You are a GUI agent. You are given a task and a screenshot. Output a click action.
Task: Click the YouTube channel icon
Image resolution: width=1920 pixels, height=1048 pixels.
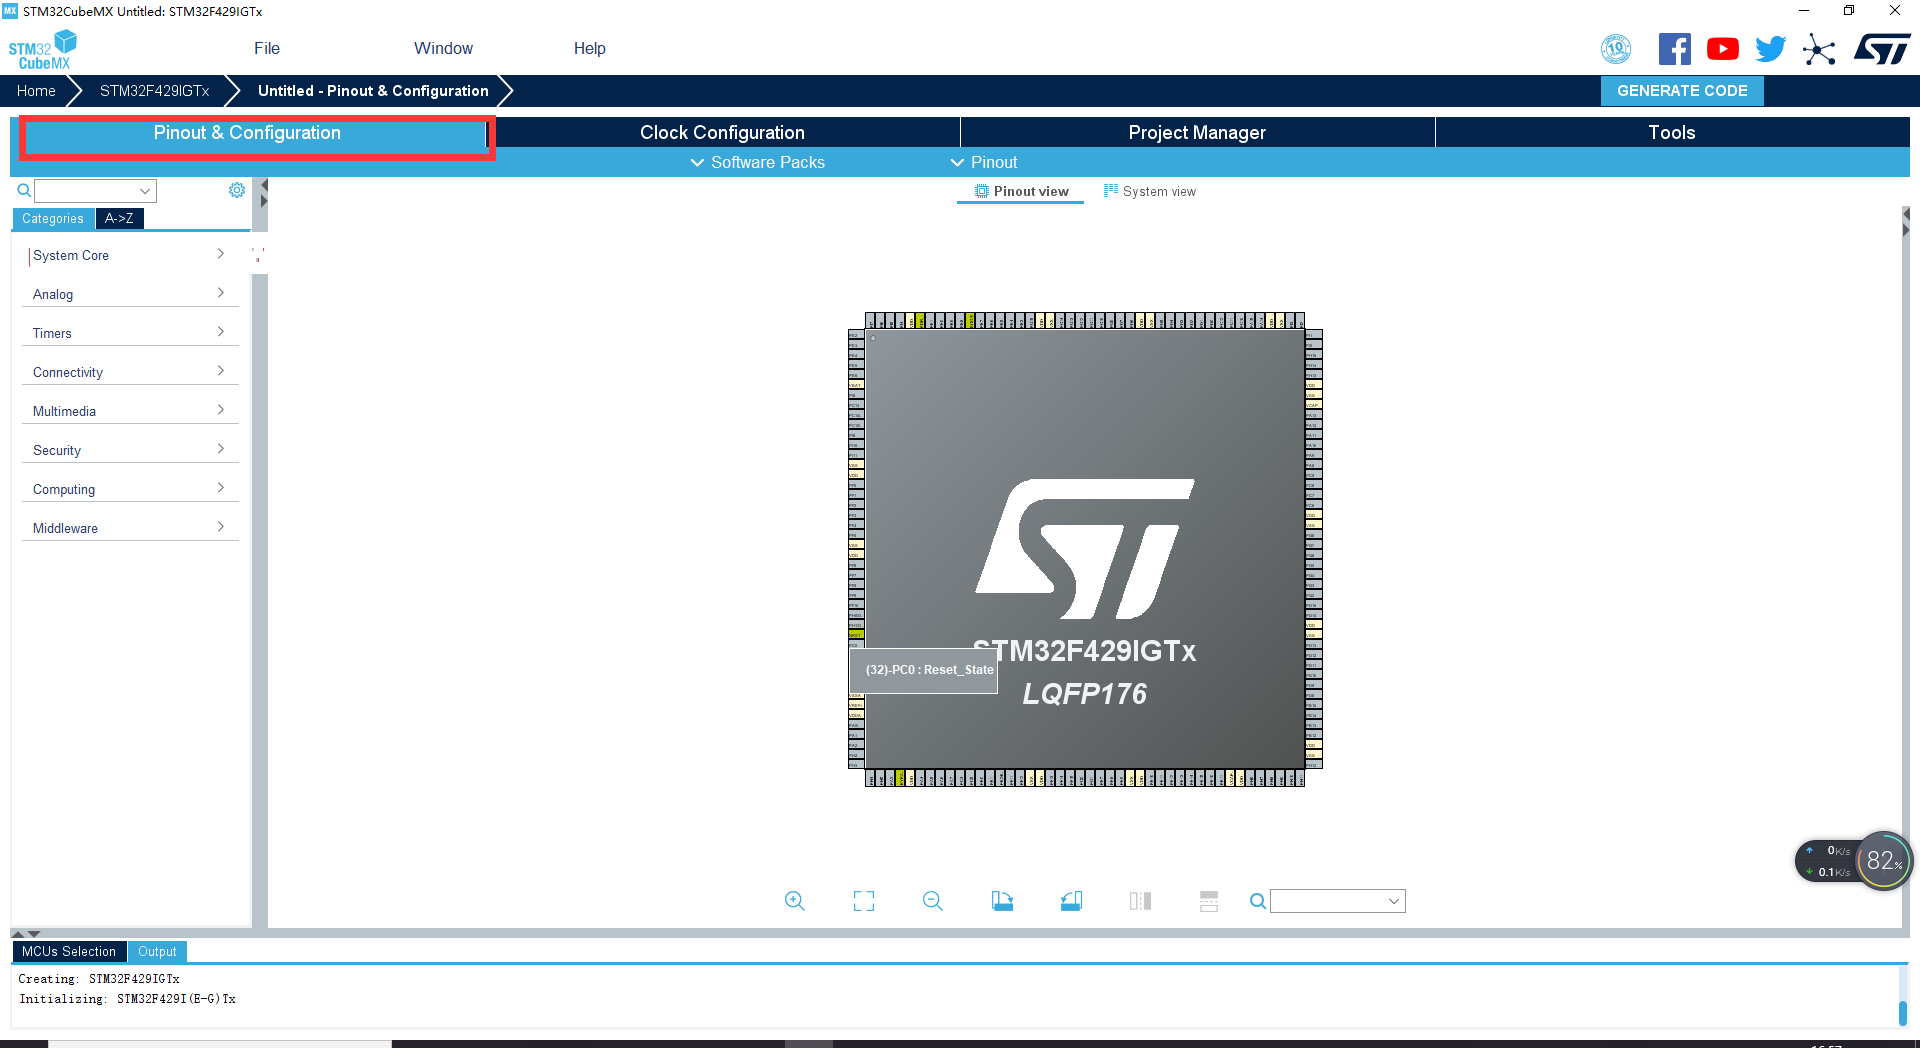click(x=1722, y=47)
